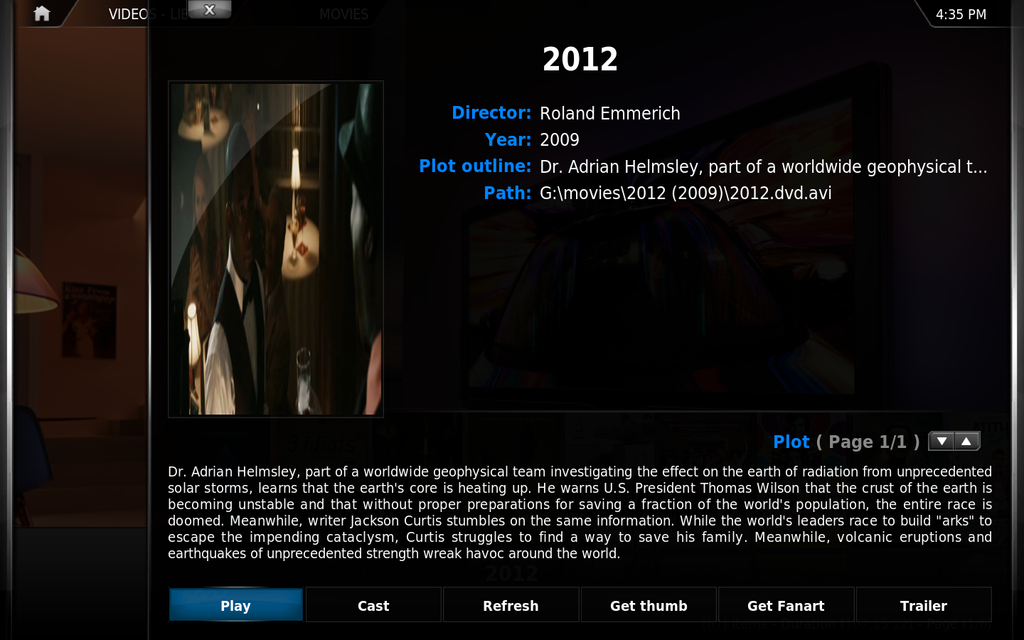This screenshot has width=1024, height=640.
Task: Go to the Home screen icon
Action: [42, 14]
